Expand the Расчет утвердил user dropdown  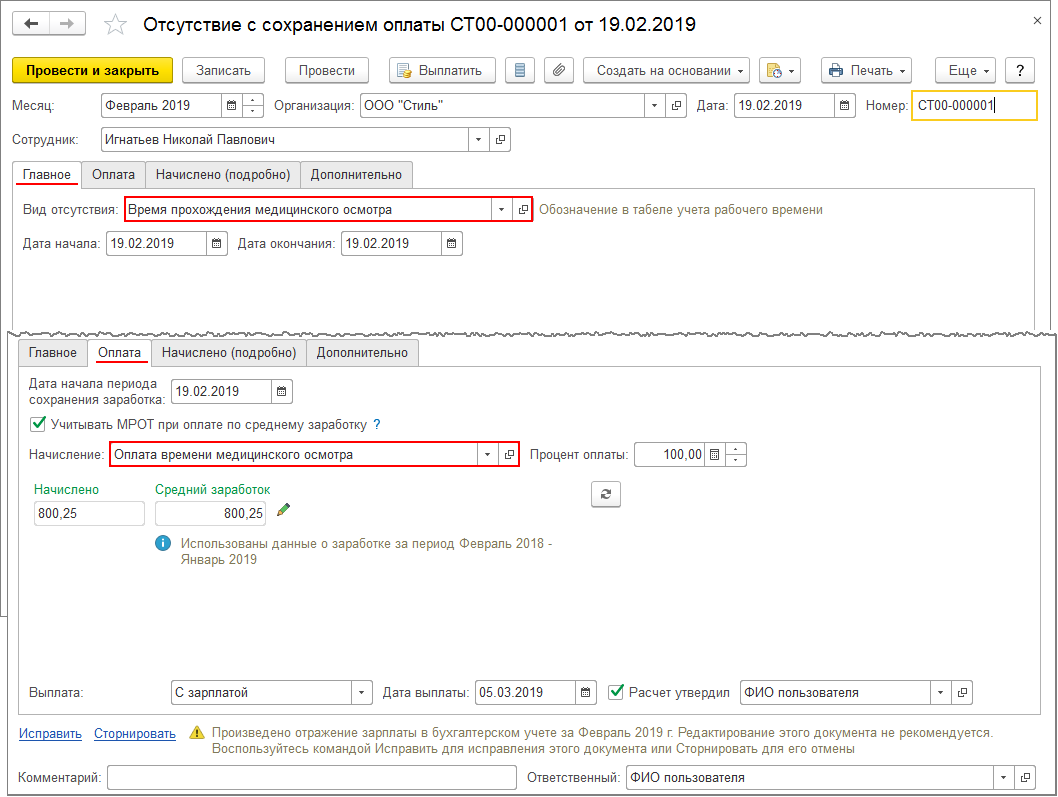point(941,692)
